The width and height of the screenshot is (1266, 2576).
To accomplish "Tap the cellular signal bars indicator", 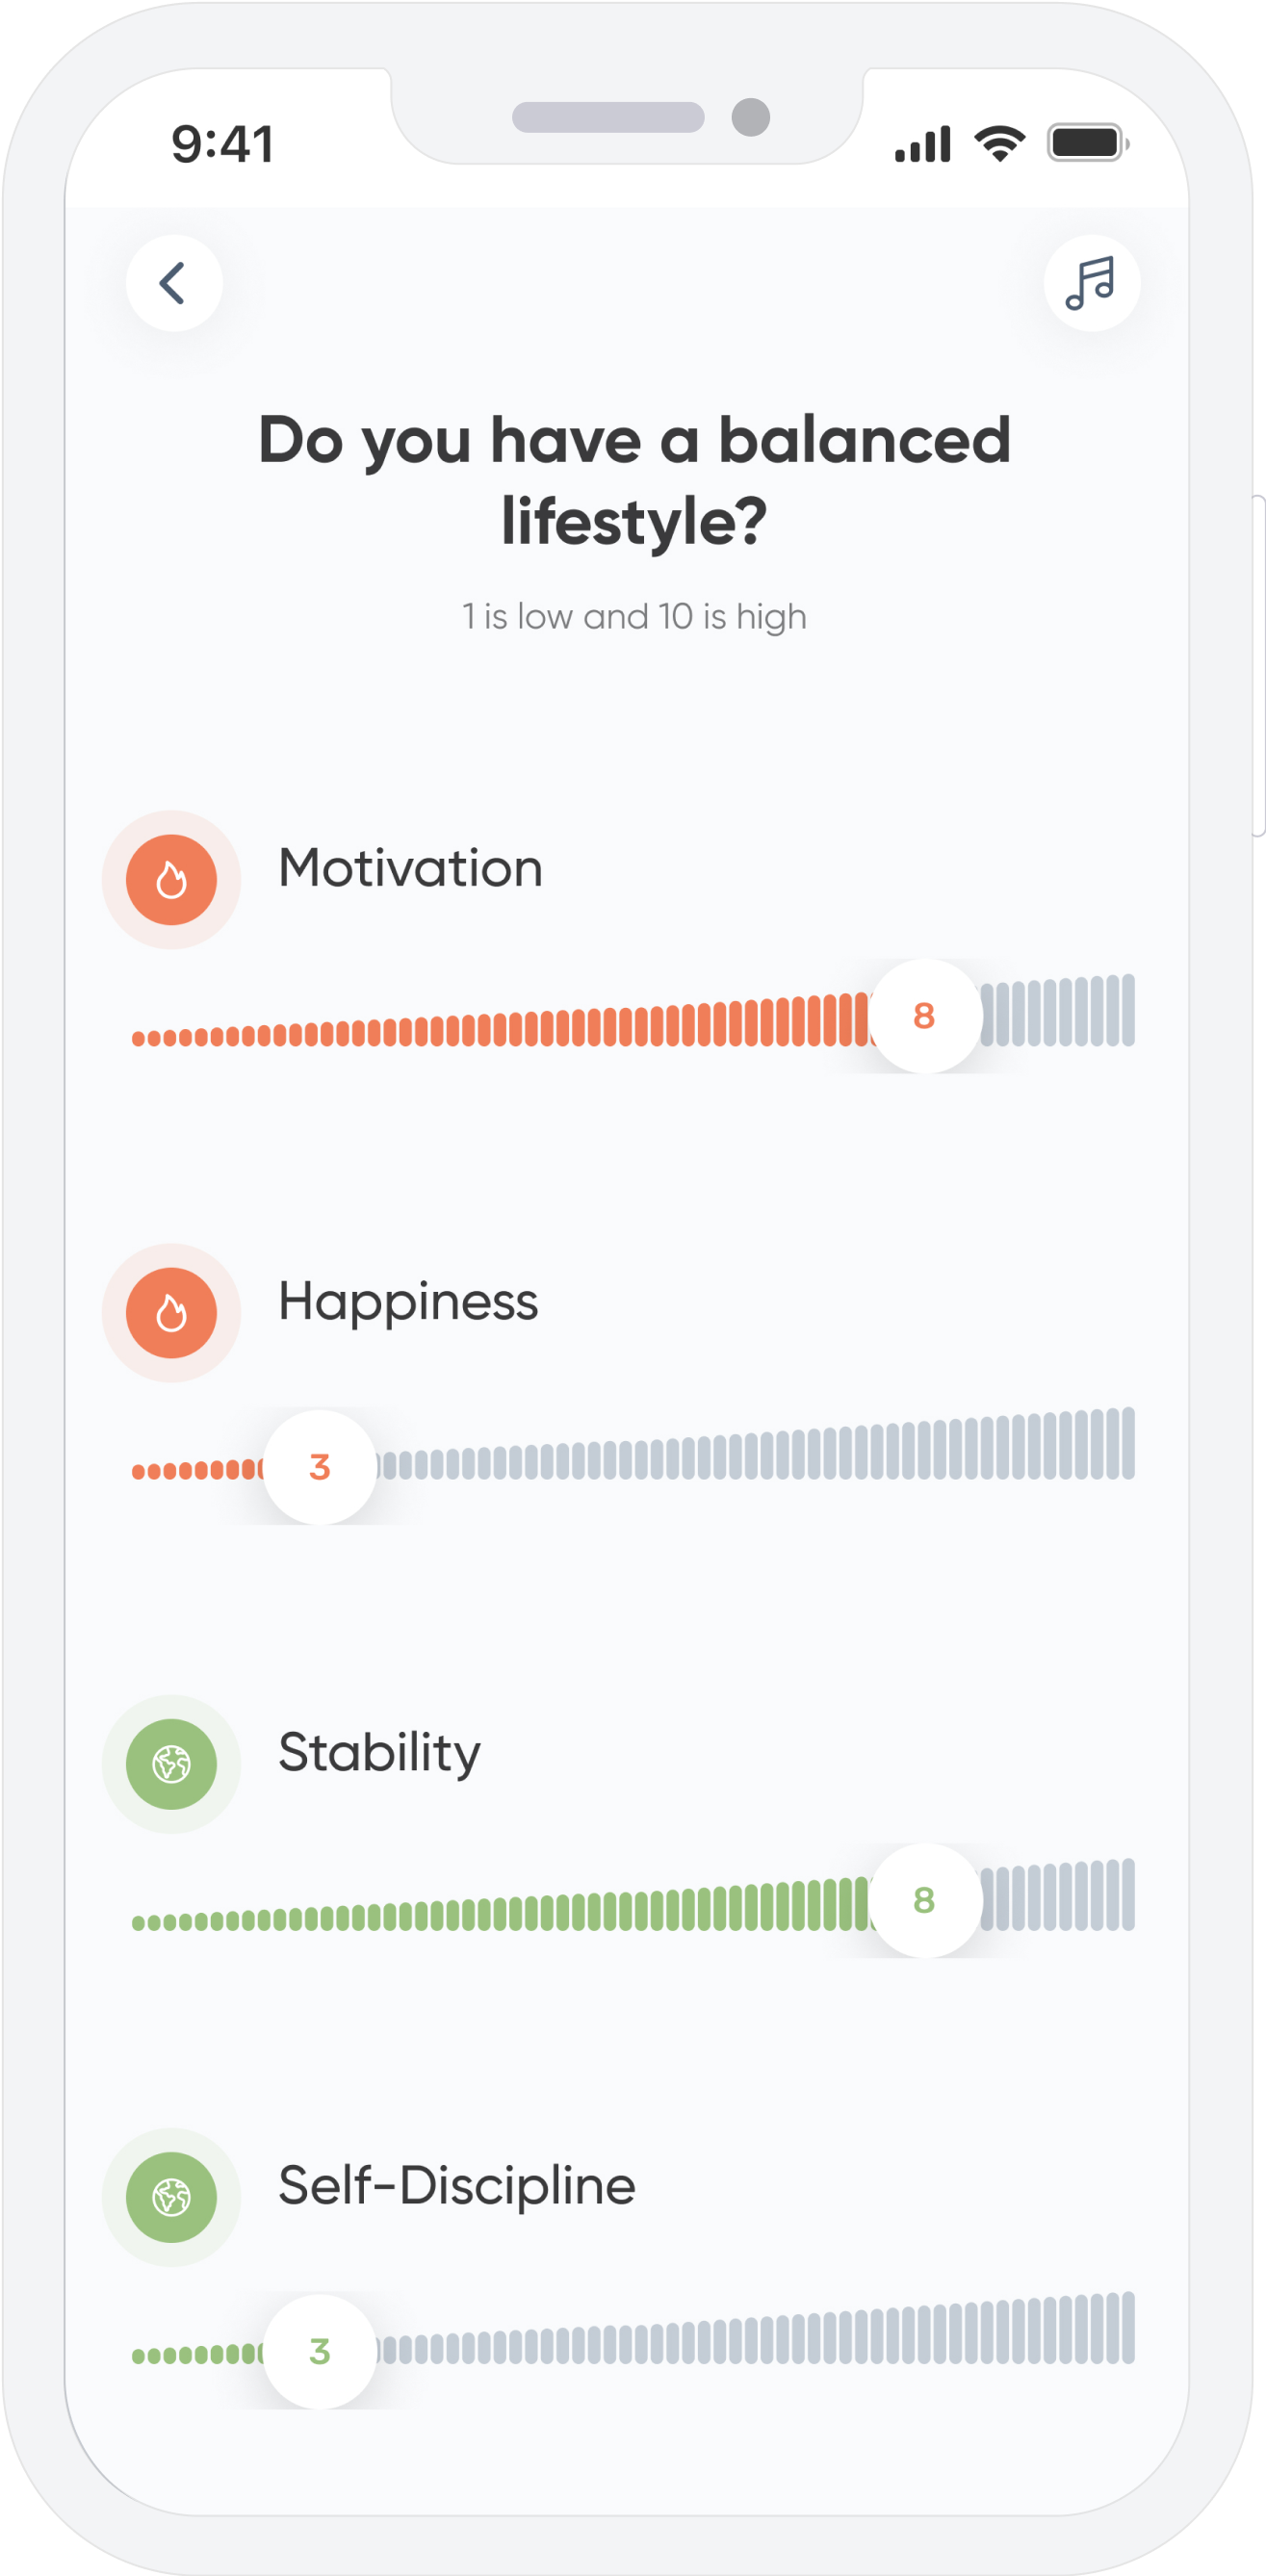I will point(925,142).
